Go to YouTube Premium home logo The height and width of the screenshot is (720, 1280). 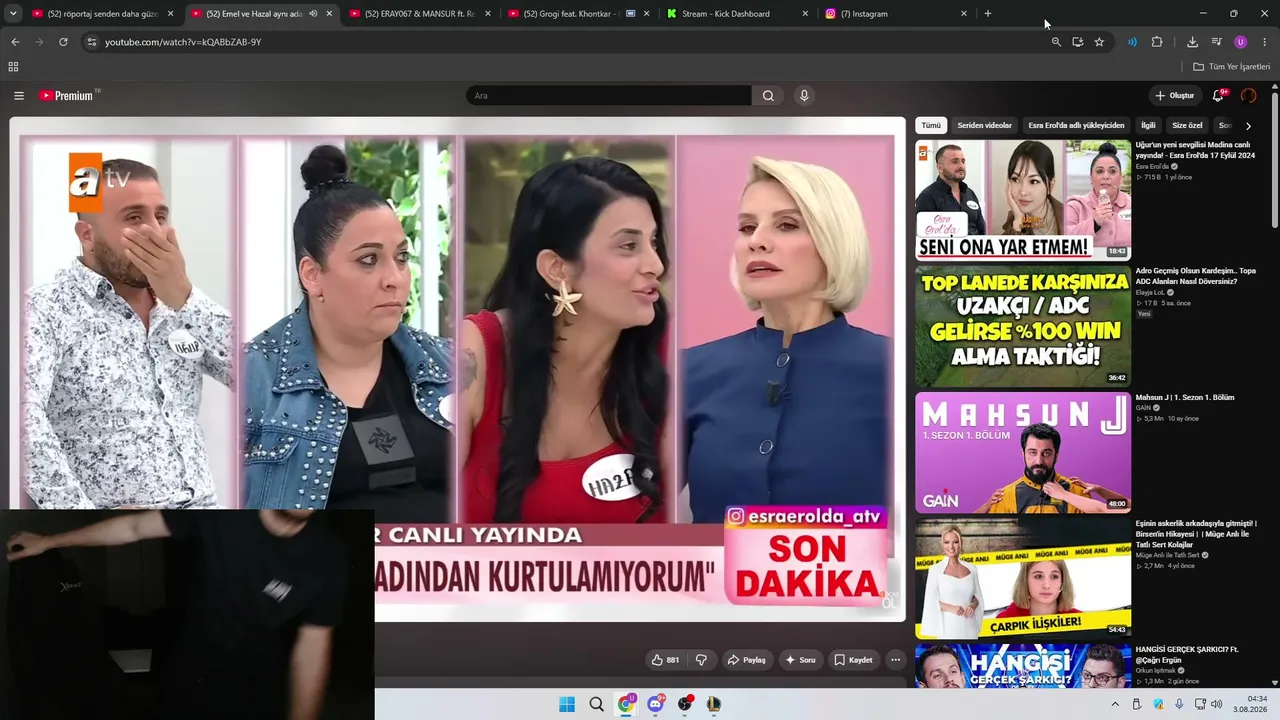pos(66,96)
